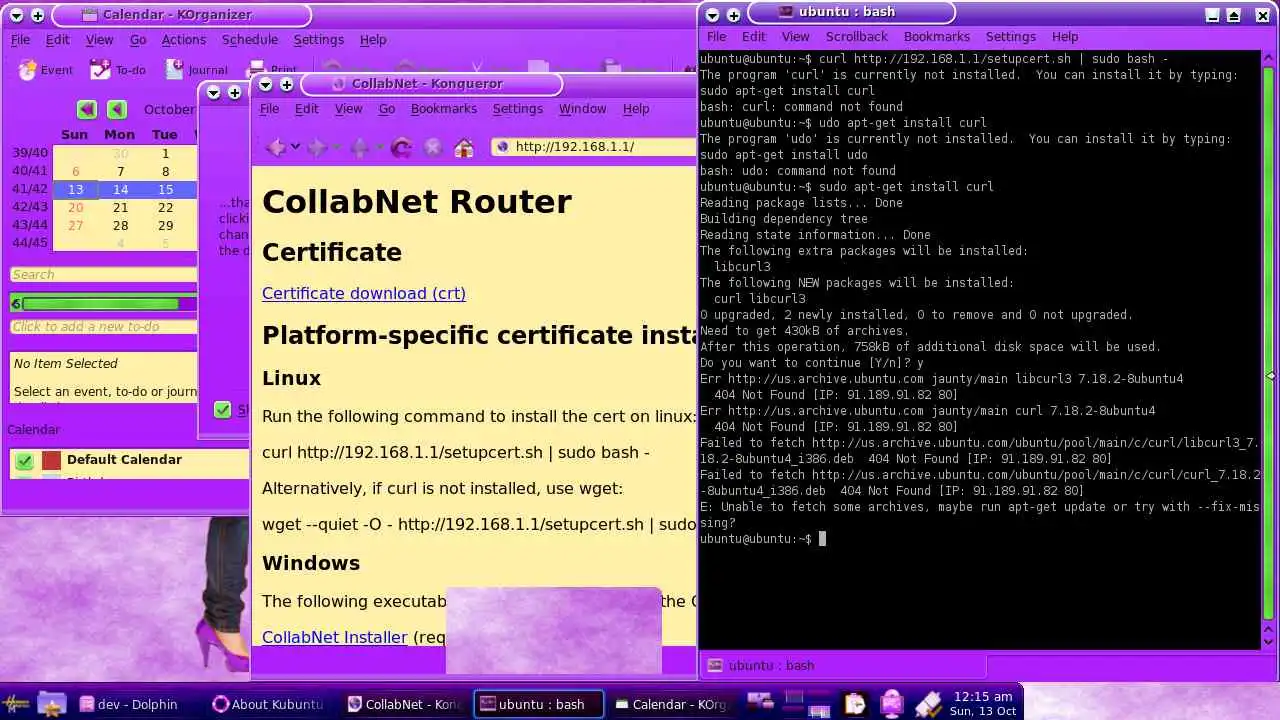The height and width of the screenshot is (720, 1280).
Task: Click the KOrganizer to-do Search field
Action: [103, 275]
